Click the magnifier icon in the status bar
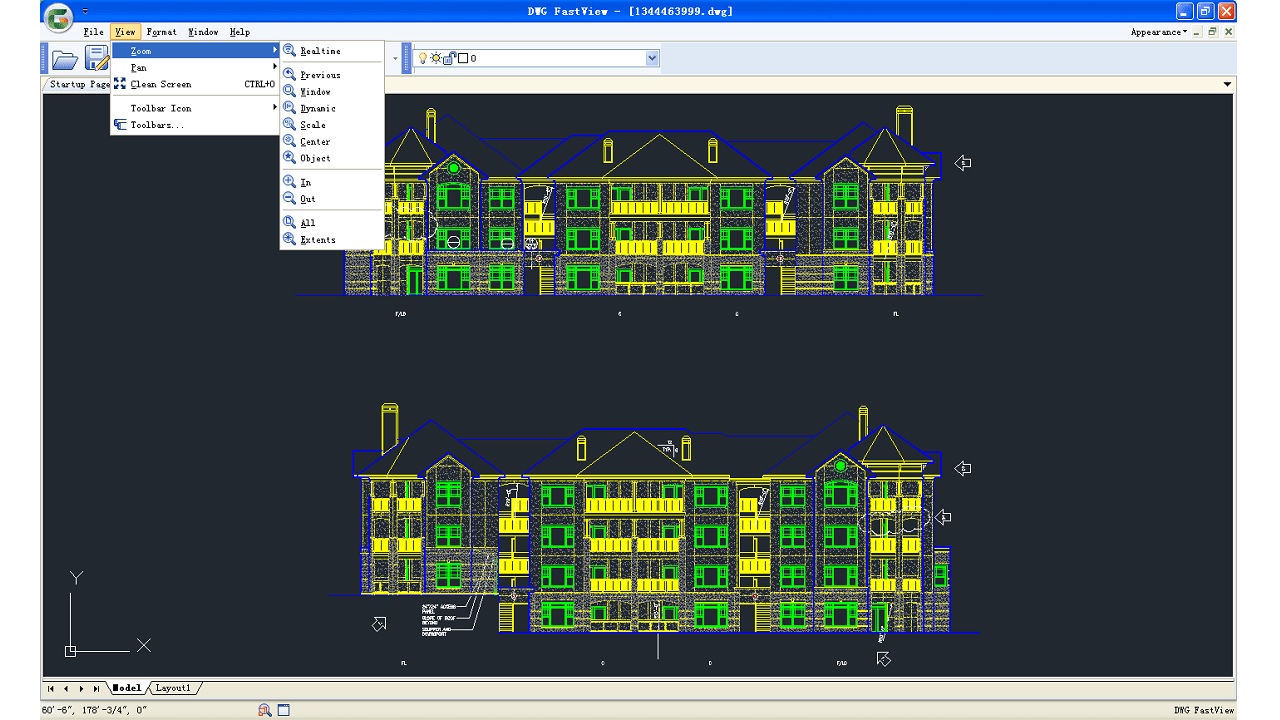1280x720 pixels. pos(262,710)
